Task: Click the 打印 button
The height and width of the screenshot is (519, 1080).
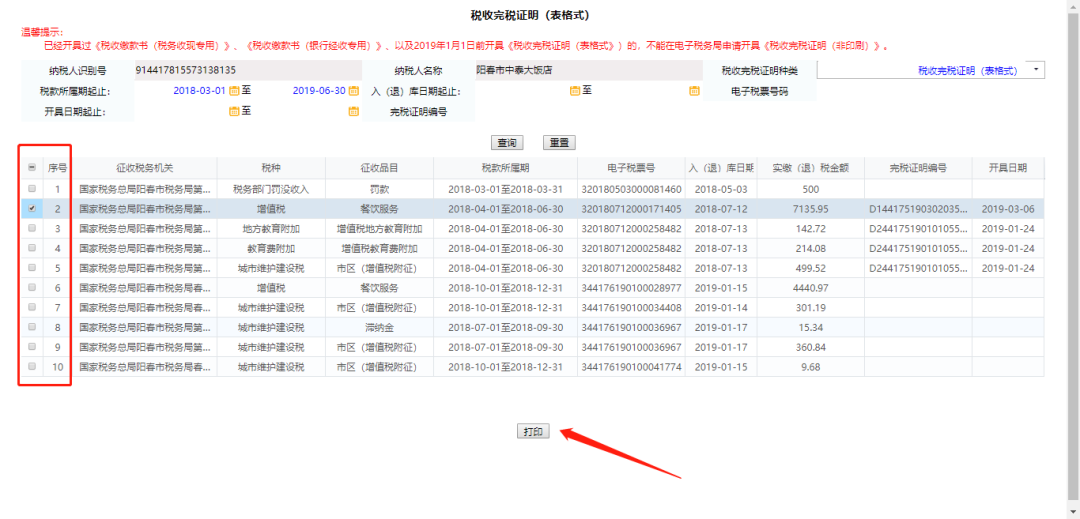Action: pyautogui.click(x=533, y=431)
